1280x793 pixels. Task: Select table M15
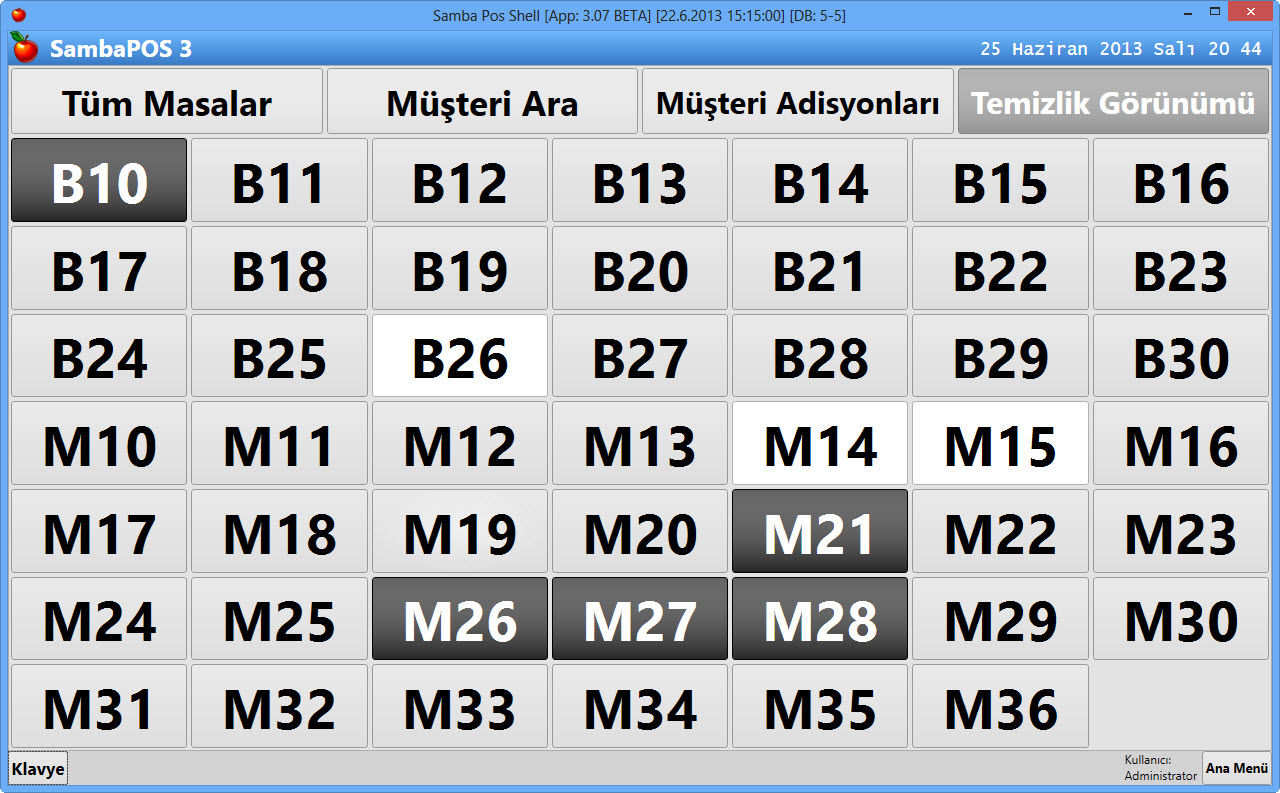[999, 443]
